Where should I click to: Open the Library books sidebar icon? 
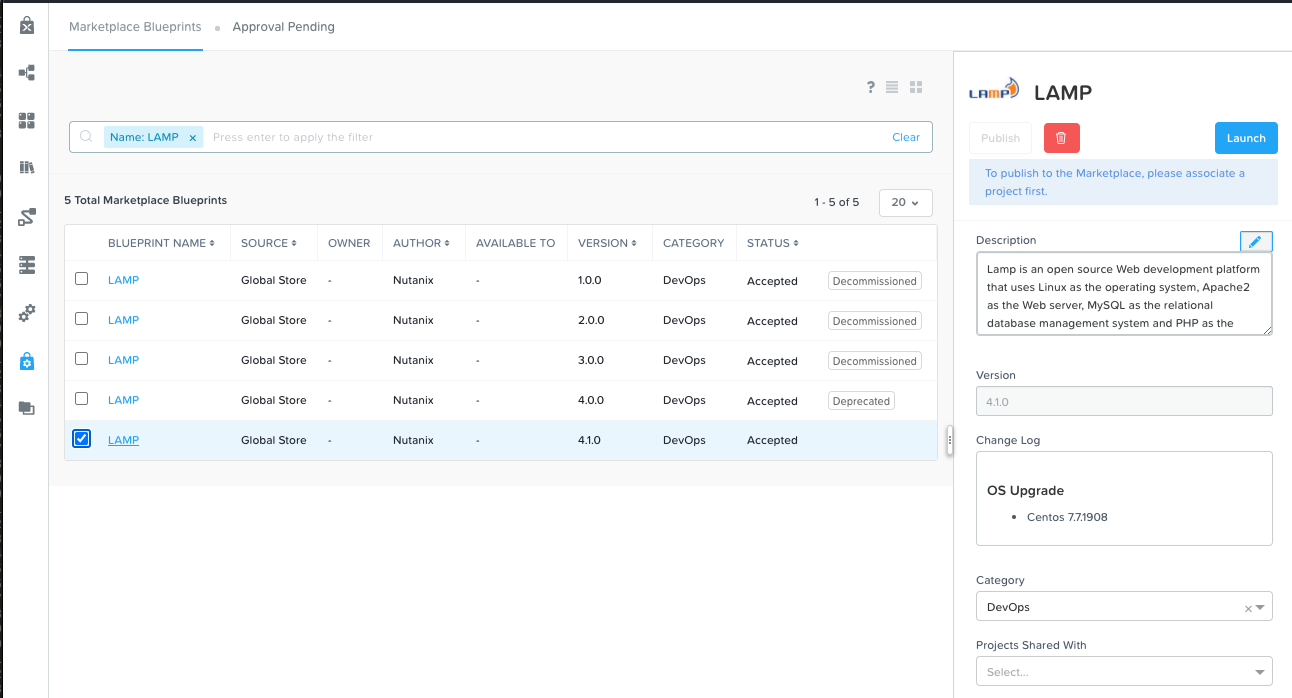27,168
